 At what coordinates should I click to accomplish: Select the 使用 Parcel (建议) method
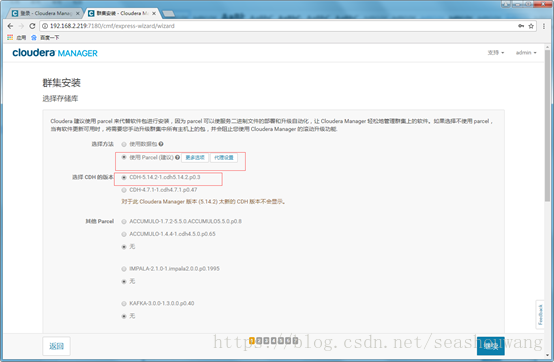coord(124,157)
